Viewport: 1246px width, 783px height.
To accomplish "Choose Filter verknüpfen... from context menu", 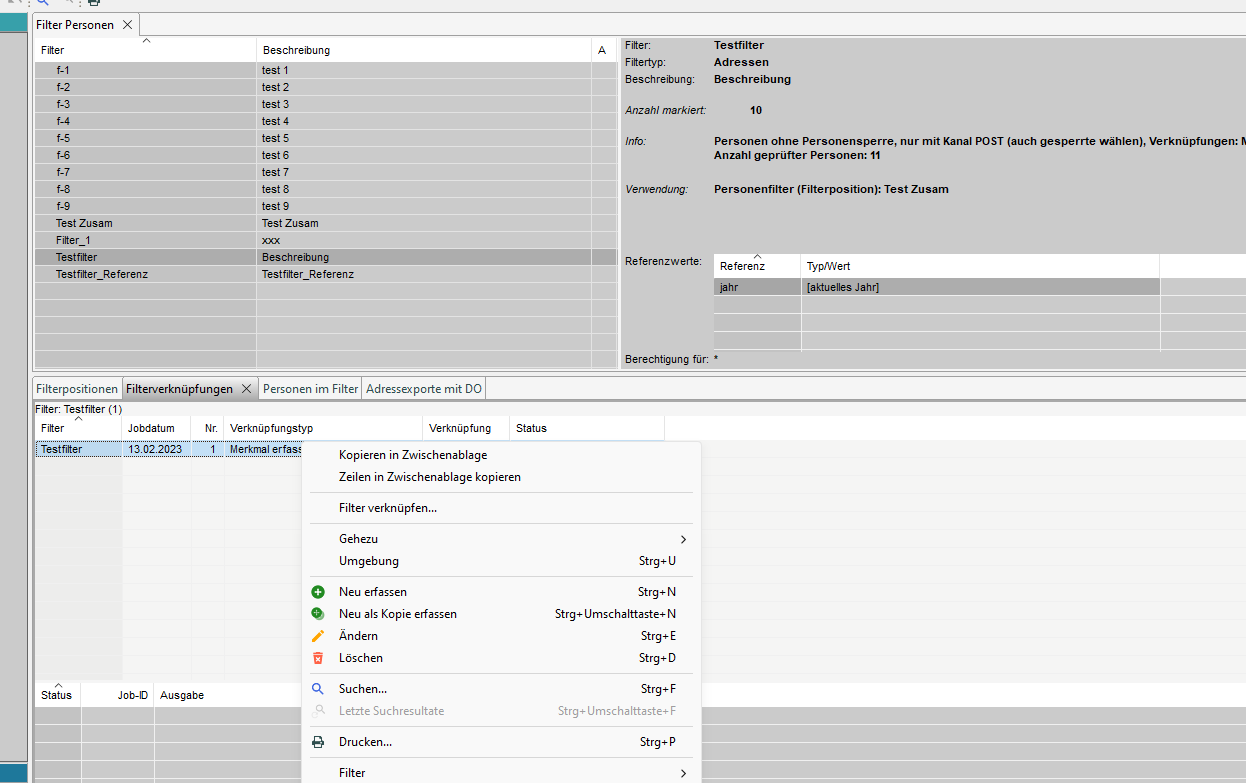I will (x=388, y=508).
